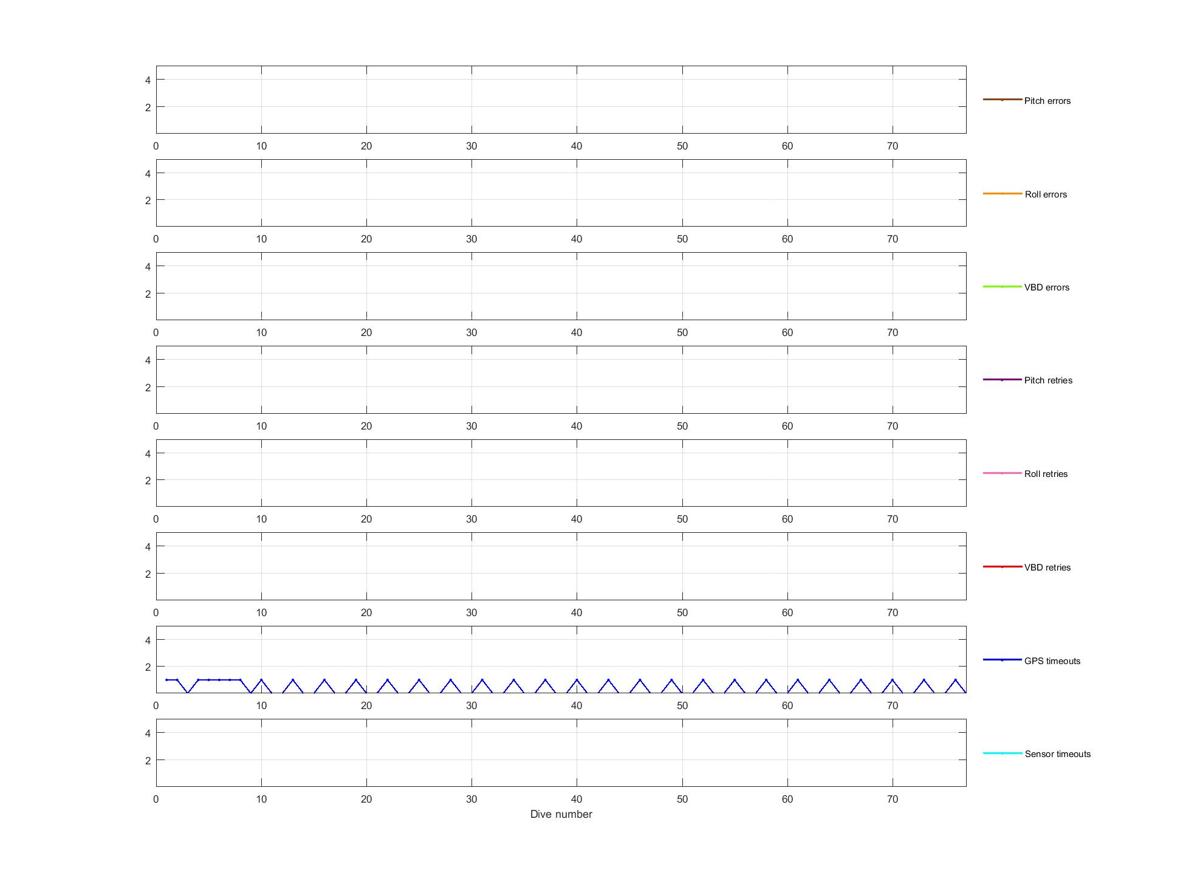The width and height of the screenshot is (1200, 885).
Task: Click the "GPS timeouts" legend label
Action: click(1052, 661)
